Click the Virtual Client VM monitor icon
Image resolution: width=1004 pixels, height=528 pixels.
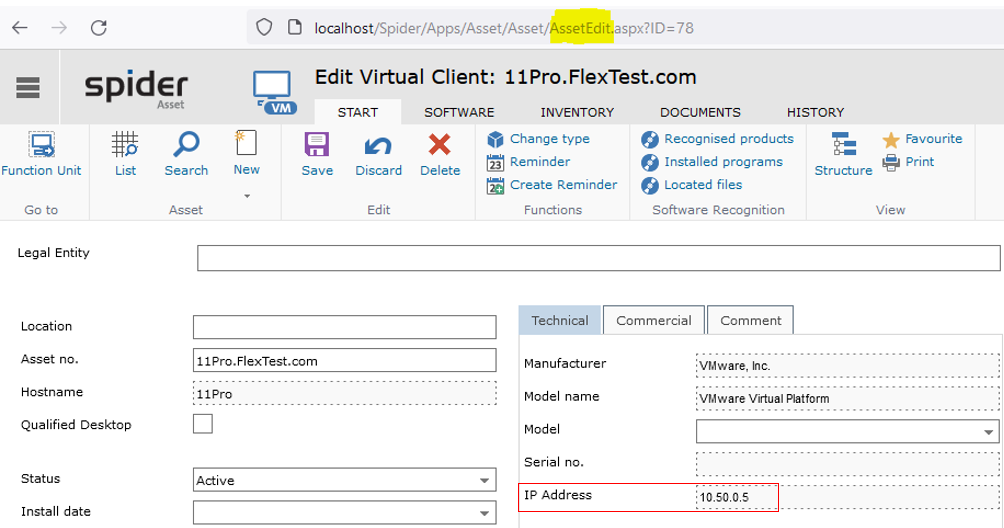[x=274, y=92]
